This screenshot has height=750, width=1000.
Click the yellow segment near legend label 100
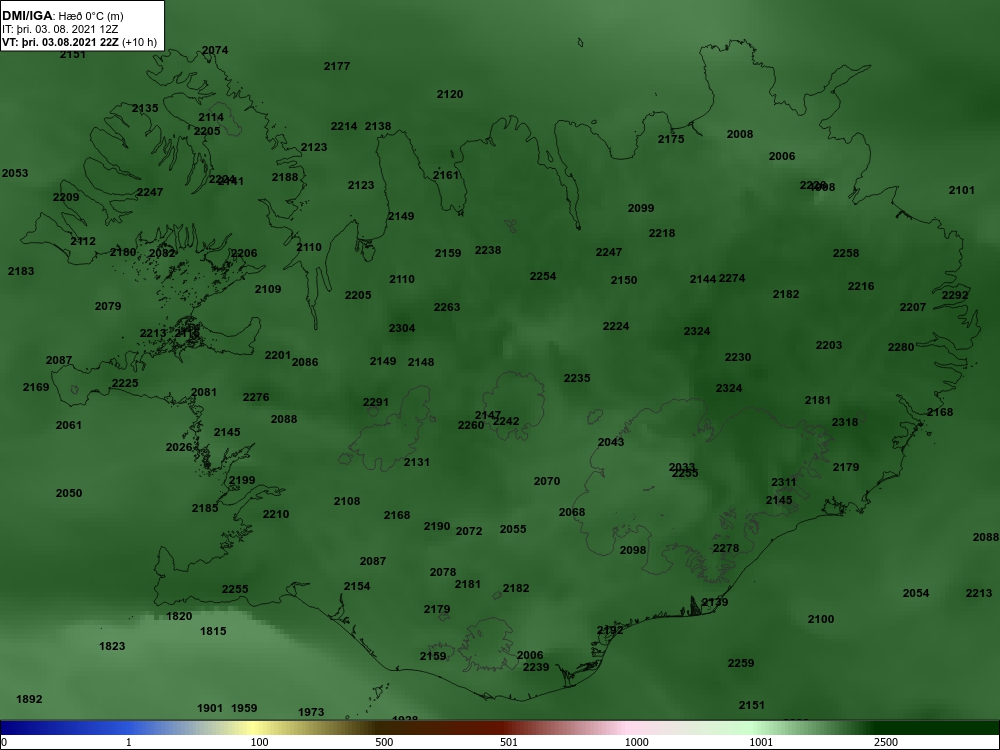pyautogui.click(x=255, y=728)
